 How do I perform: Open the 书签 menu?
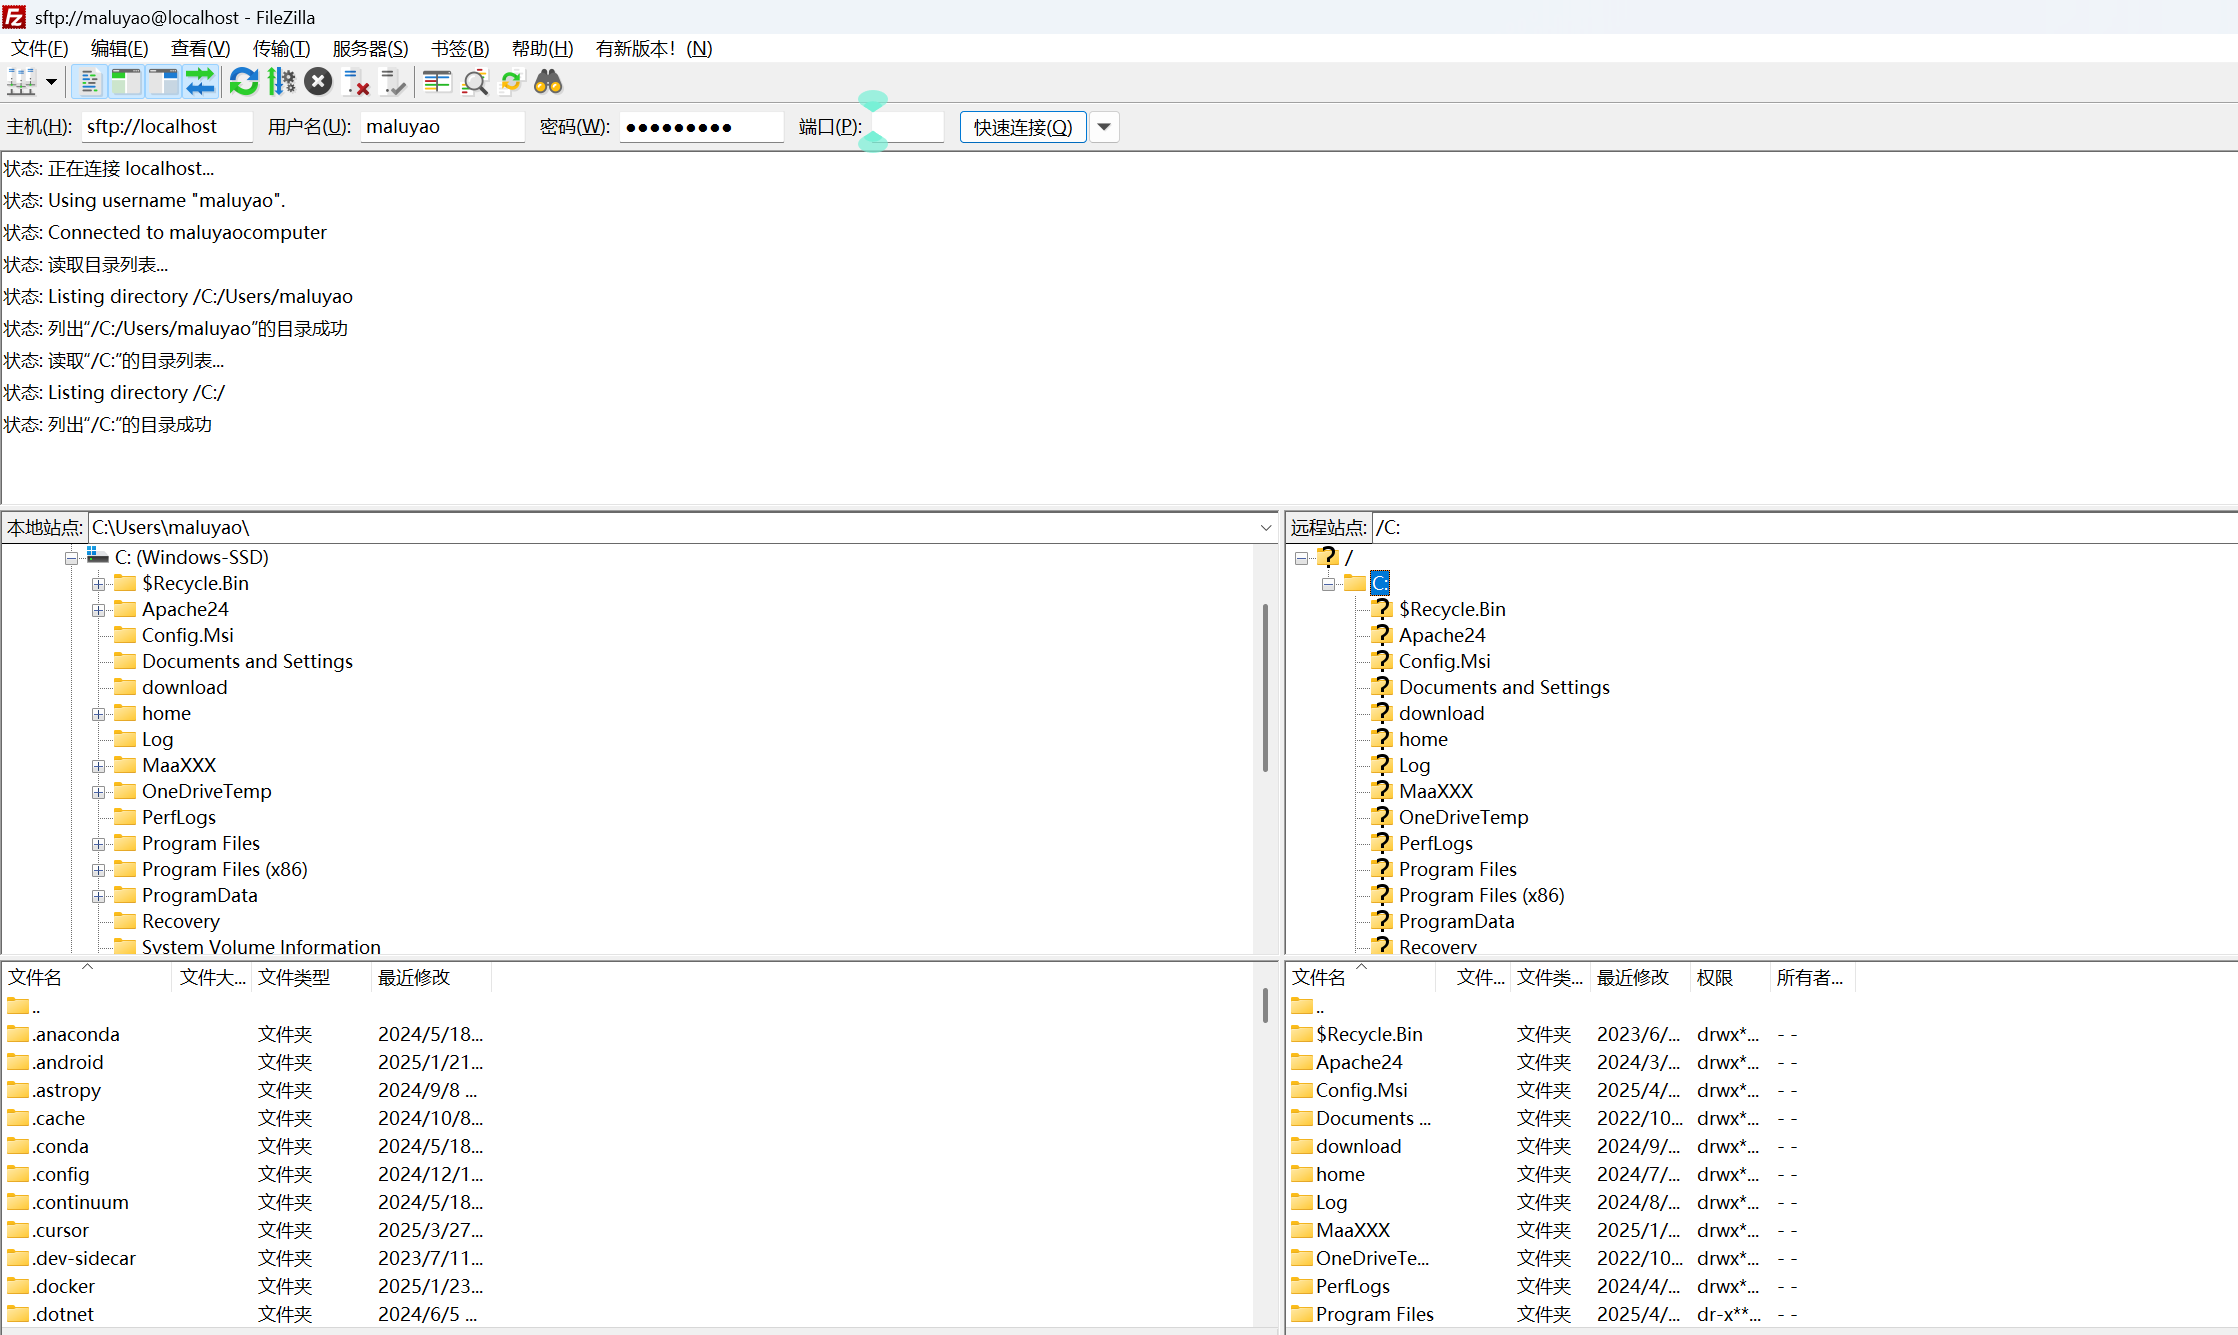coord(460,48)
